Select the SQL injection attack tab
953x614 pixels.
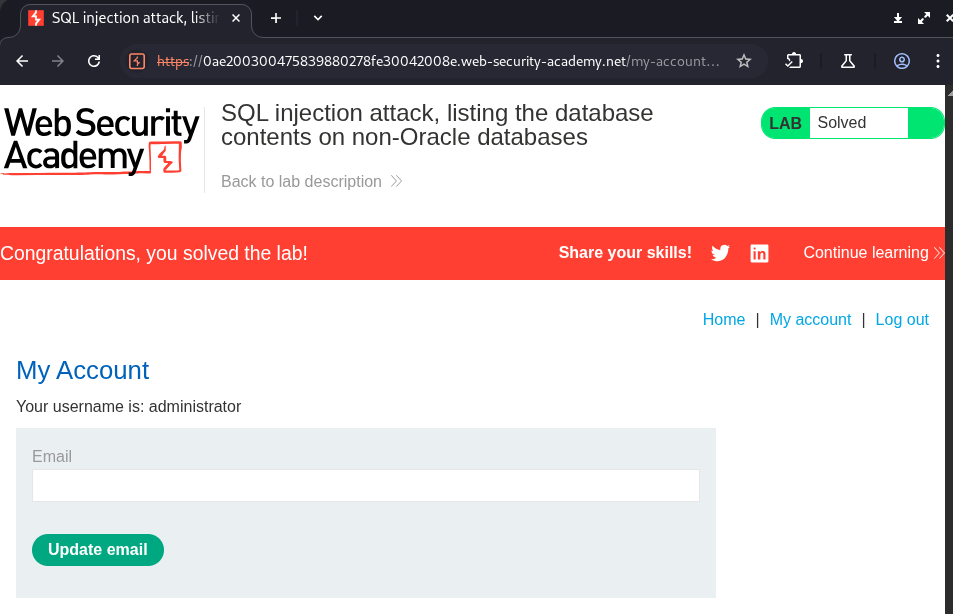137,18
